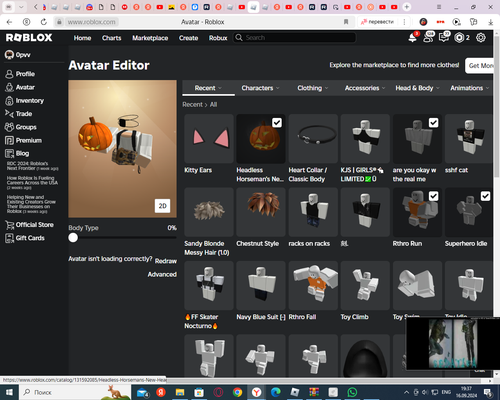
Task: Open Microsoft Edge from the taskbar
Action: click(x=275, y=392)
